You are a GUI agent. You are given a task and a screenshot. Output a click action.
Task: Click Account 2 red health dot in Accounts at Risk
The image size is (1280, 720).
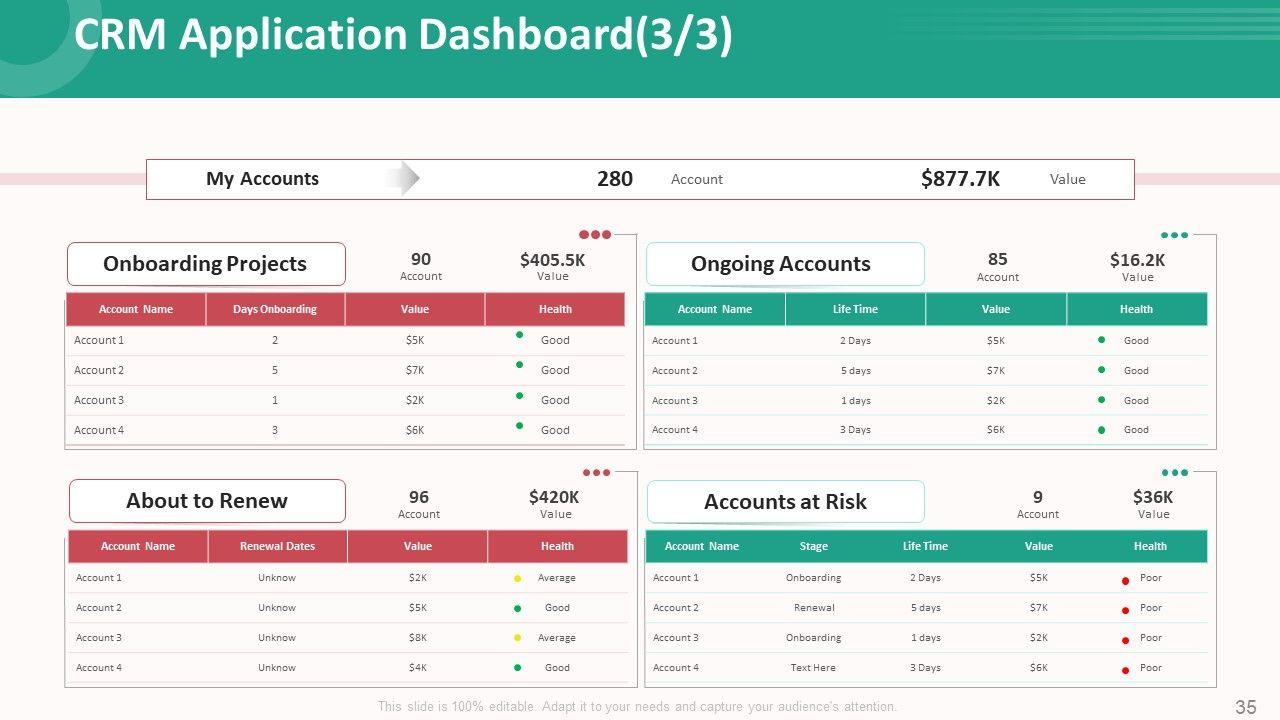click(1125, 611)
